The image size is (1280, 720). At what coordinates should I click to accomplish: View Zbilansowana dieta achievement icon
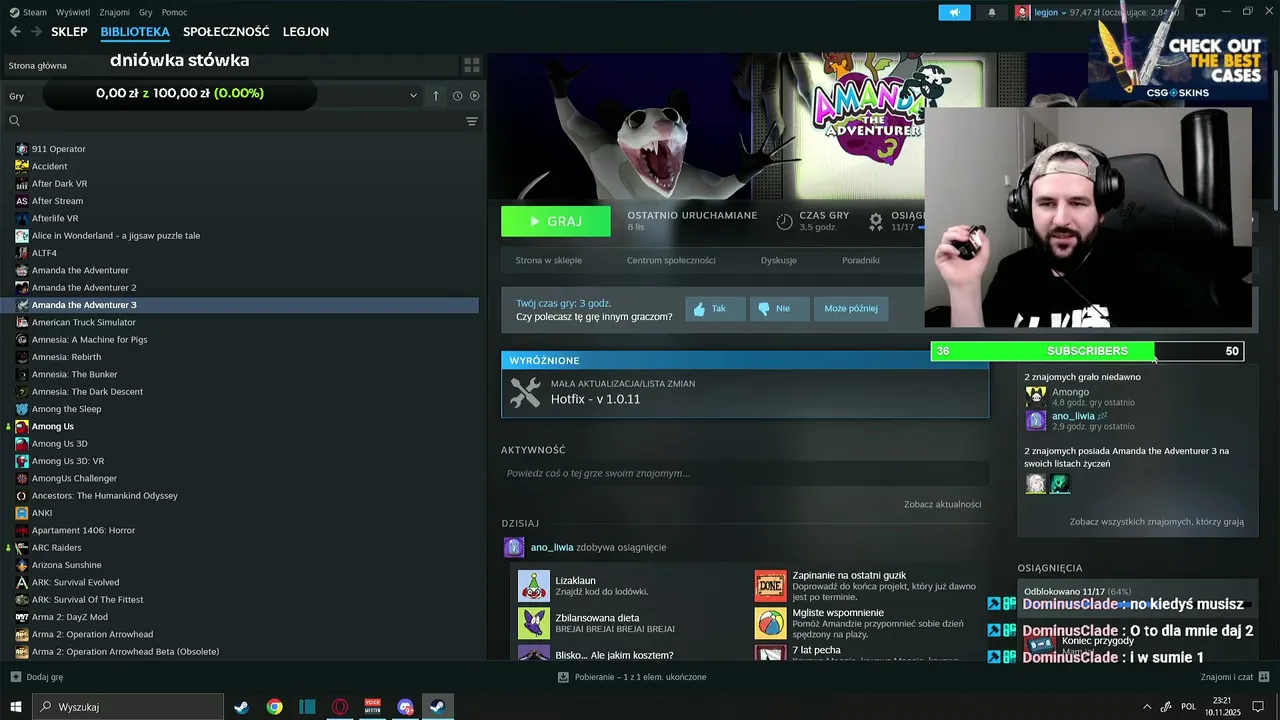point(534,623)
